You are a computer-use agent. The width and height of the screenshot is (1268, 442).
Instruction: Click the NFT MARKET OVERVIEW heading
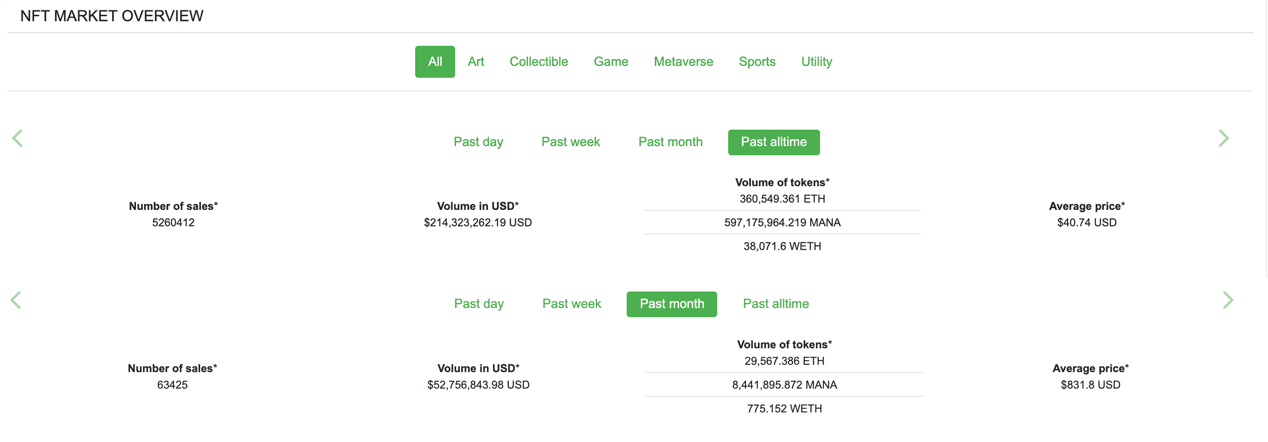coord(112,16)
